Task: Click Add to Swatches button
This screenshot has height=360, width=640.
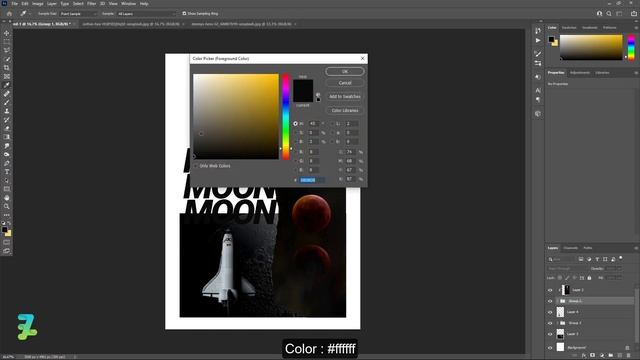Action: point(345,97)
